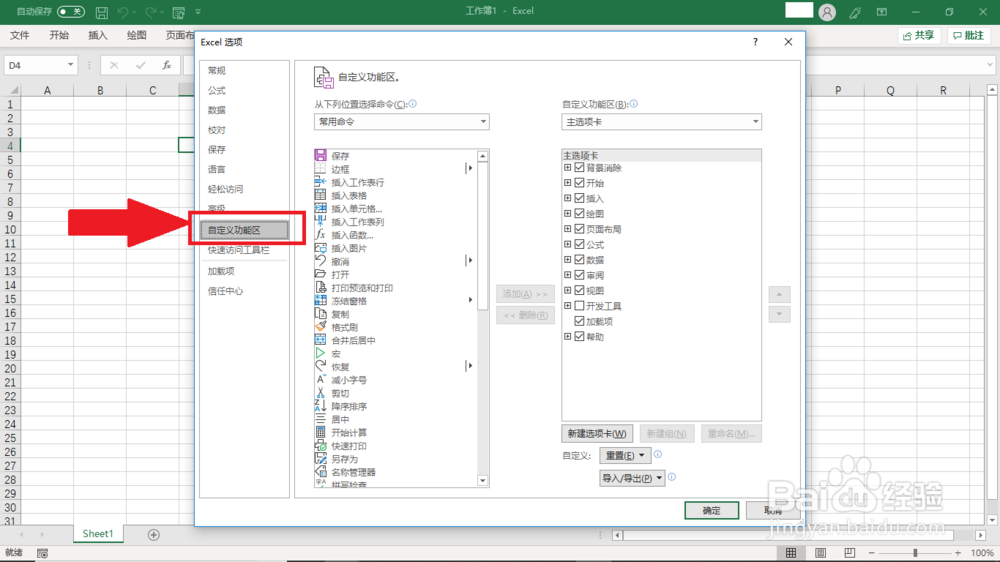Select Insert Picture command icon
The height and width of the screenshot is (562, 1000).
pos(320,248)
